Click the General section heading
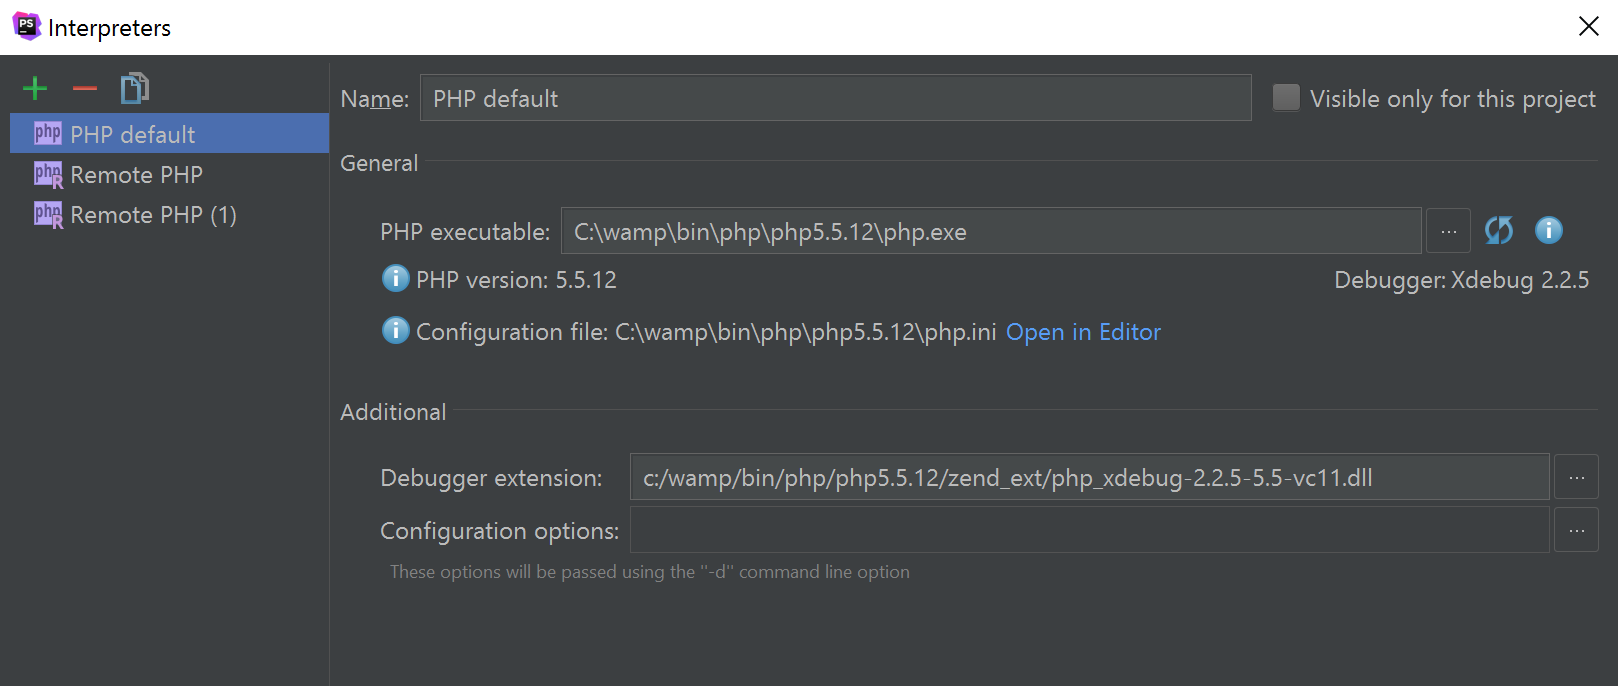This screenshot has width=1618, height=686. pos(379,163)
